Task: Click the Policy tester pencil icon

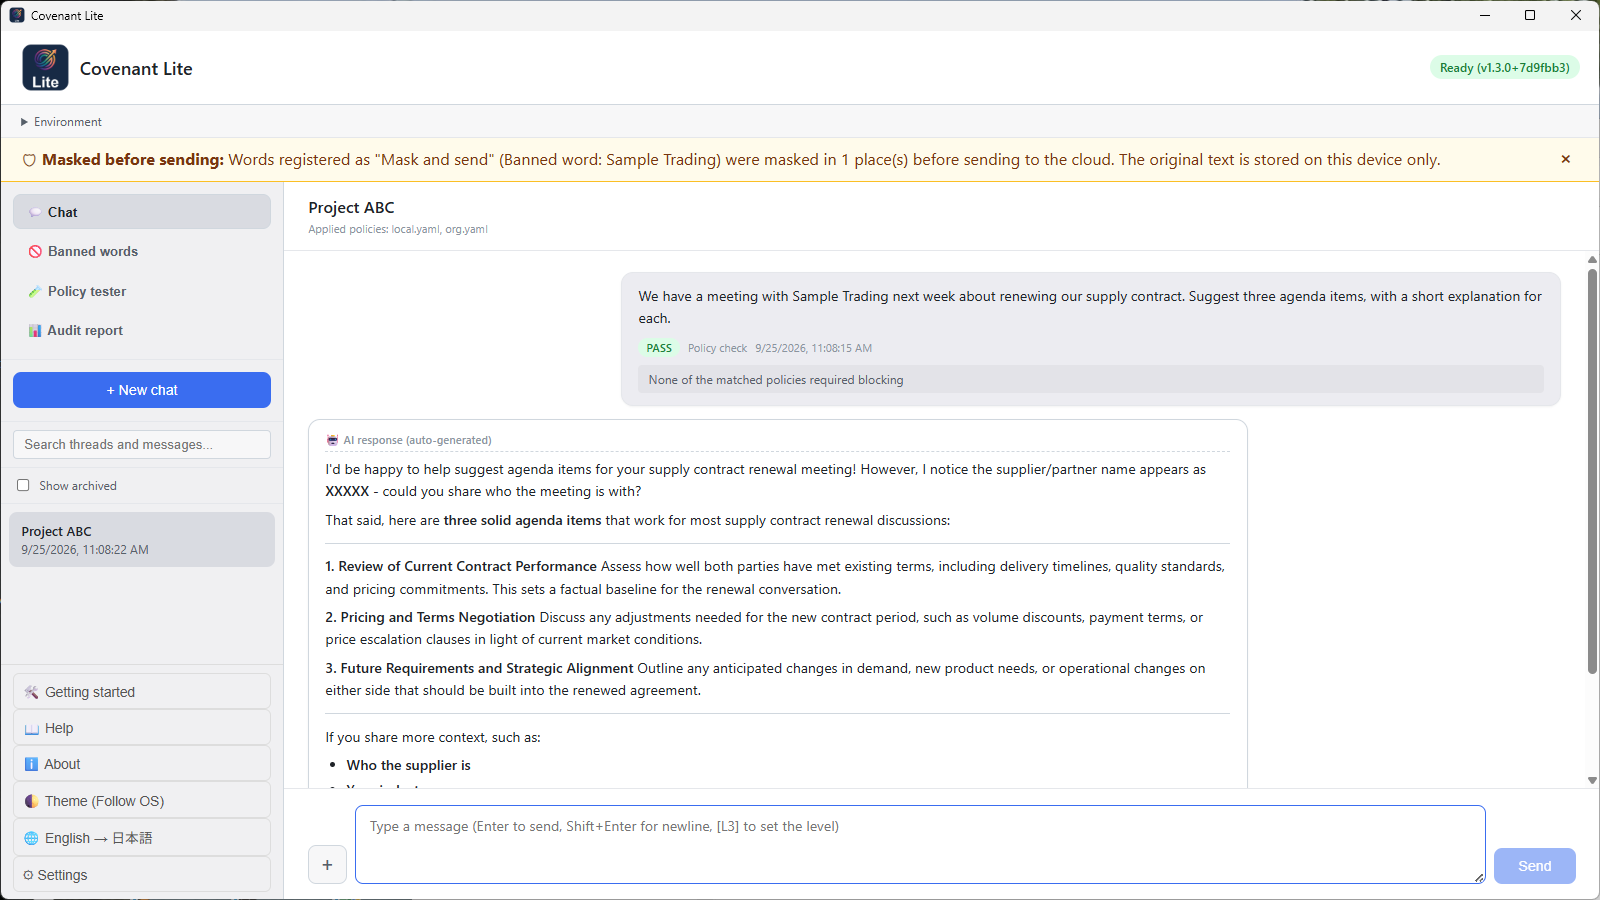Action: point(35,292)
